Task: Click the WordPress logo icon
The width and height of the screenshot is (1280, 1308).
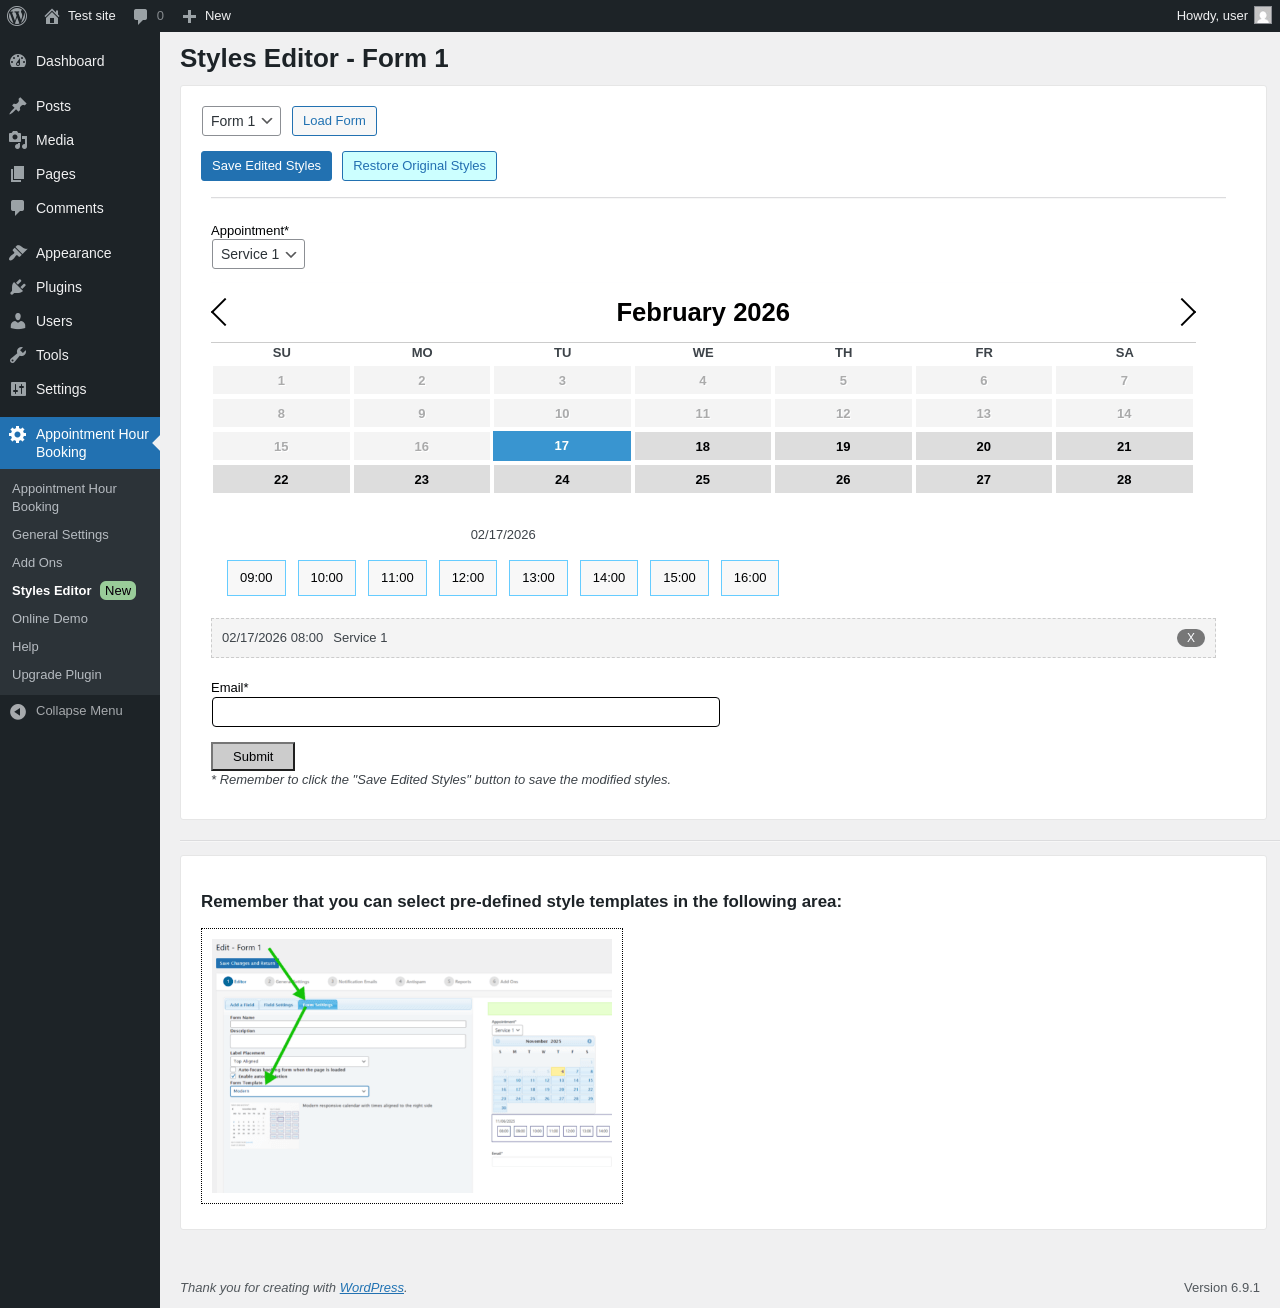Action: (x=17, y=16)
